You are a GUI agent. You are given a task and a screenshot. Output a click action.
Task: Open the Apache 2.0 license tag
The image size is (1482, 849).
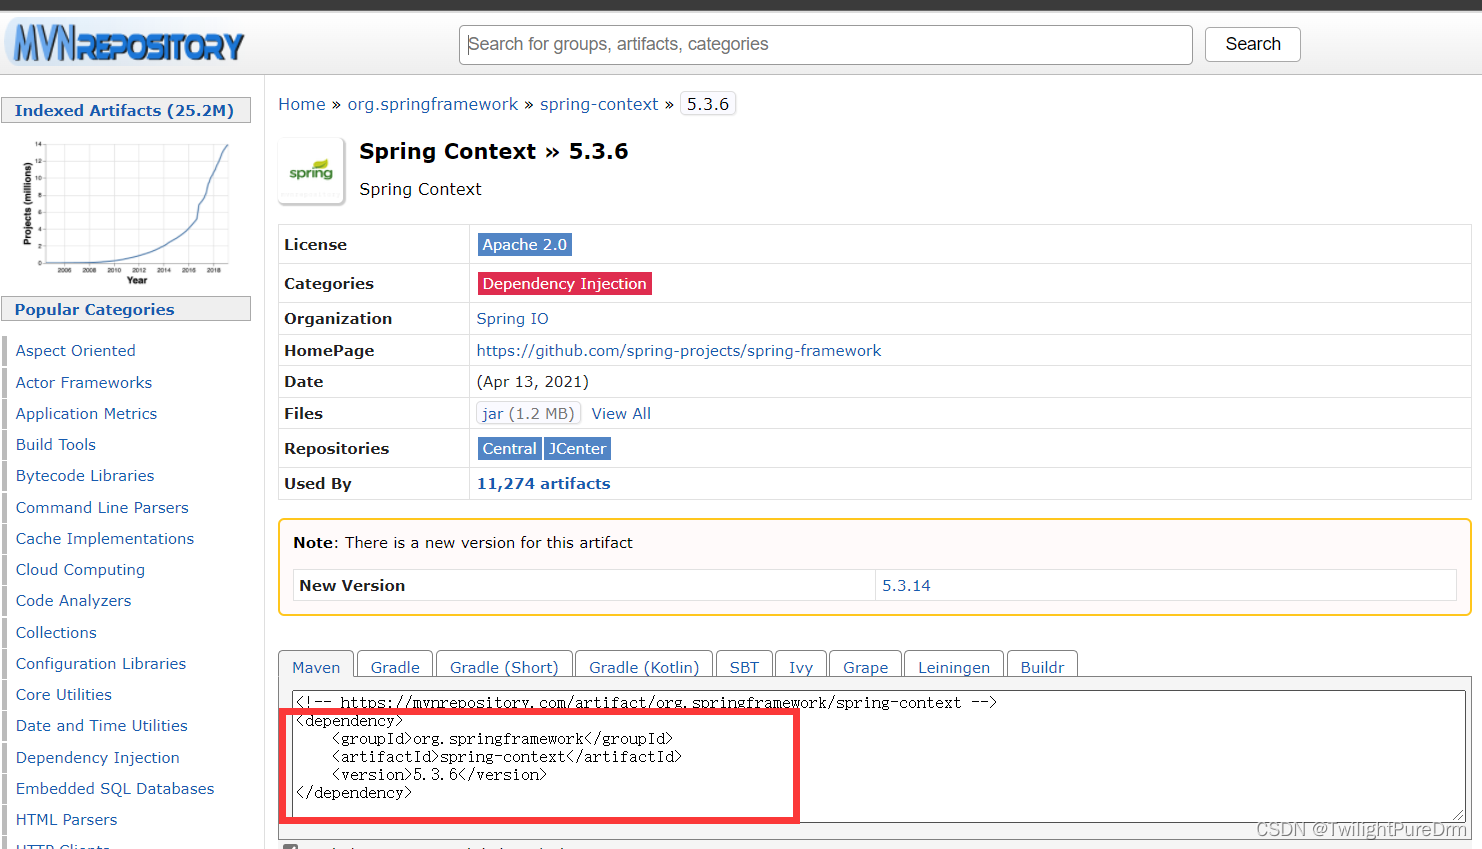(x=524, y=245)
